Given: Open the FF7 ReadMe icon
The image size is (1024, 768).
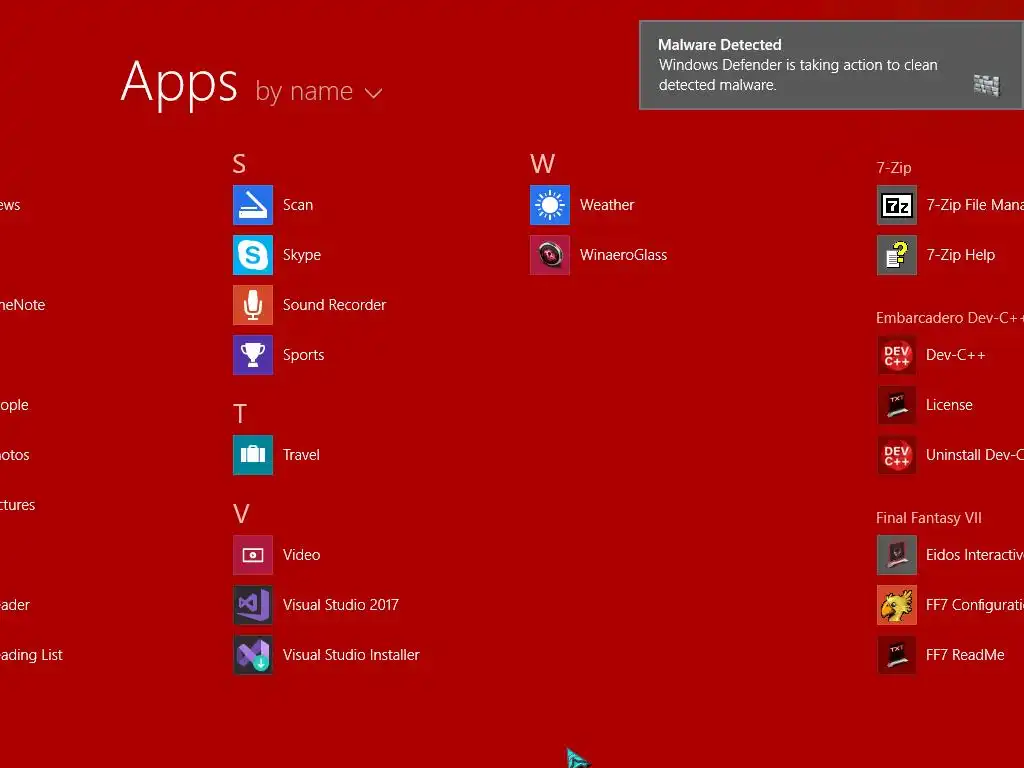Looking at the screenshot, I should pyautogui.click(x=897, y=655).
